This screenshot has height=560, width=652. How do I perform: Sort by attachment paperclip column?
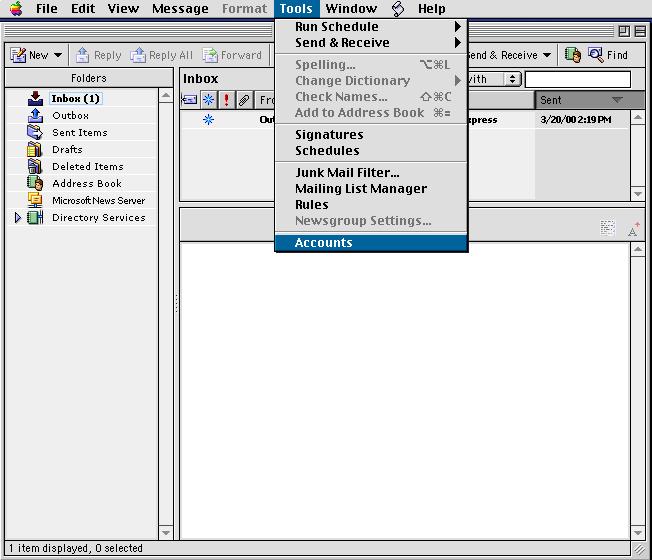(244, 100)
